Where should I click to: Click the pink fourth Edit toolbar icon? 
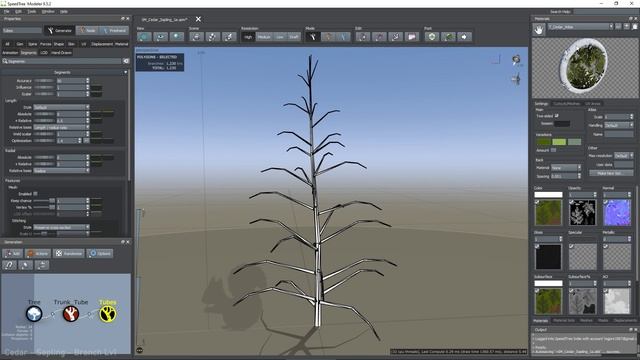[412, 37]
